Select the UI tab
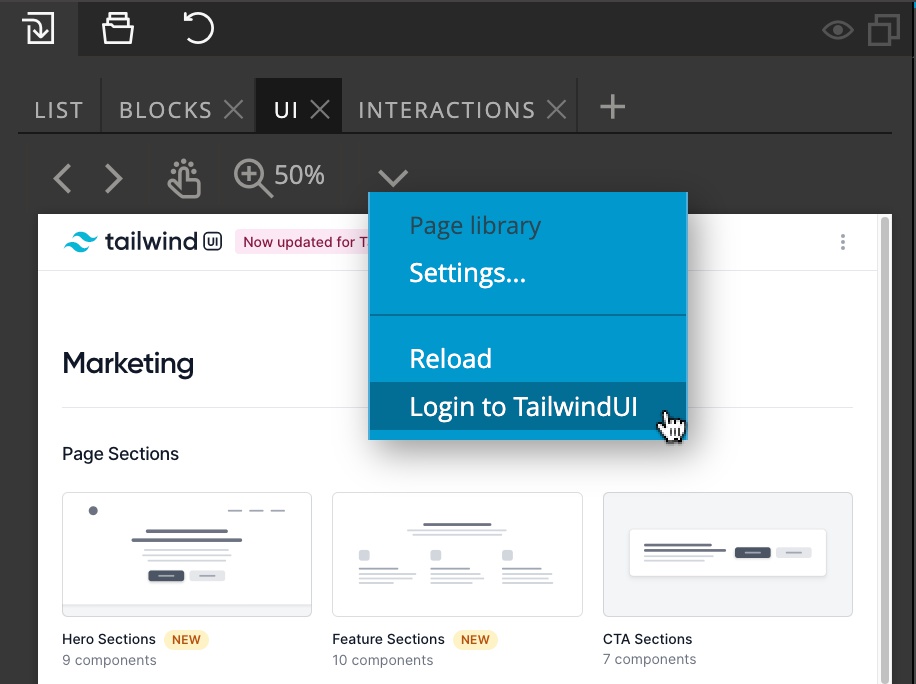This screenshot has width=916, height=684. pyautogui.click(x=286, y=110)
